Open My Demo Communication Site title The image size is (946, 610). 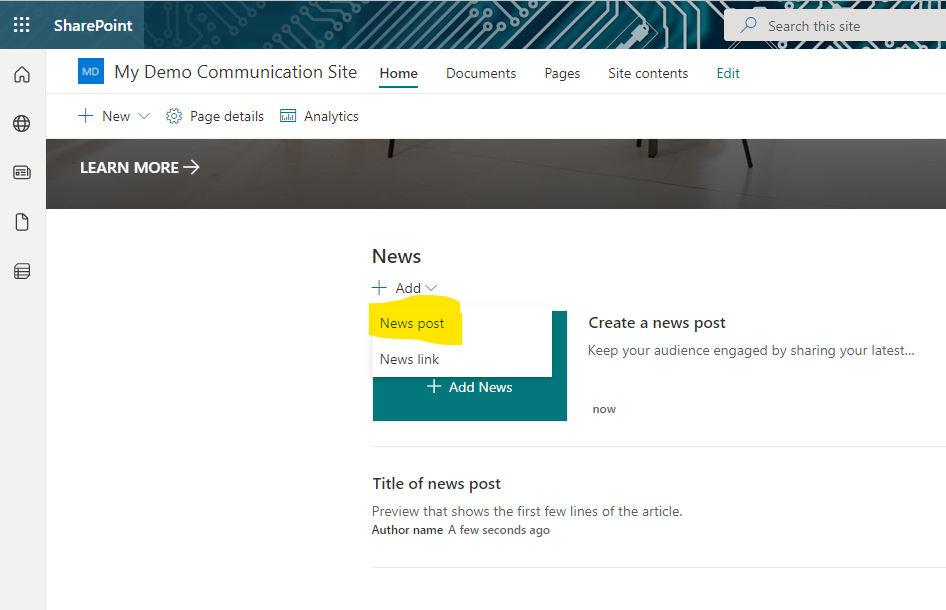[235, 72]
